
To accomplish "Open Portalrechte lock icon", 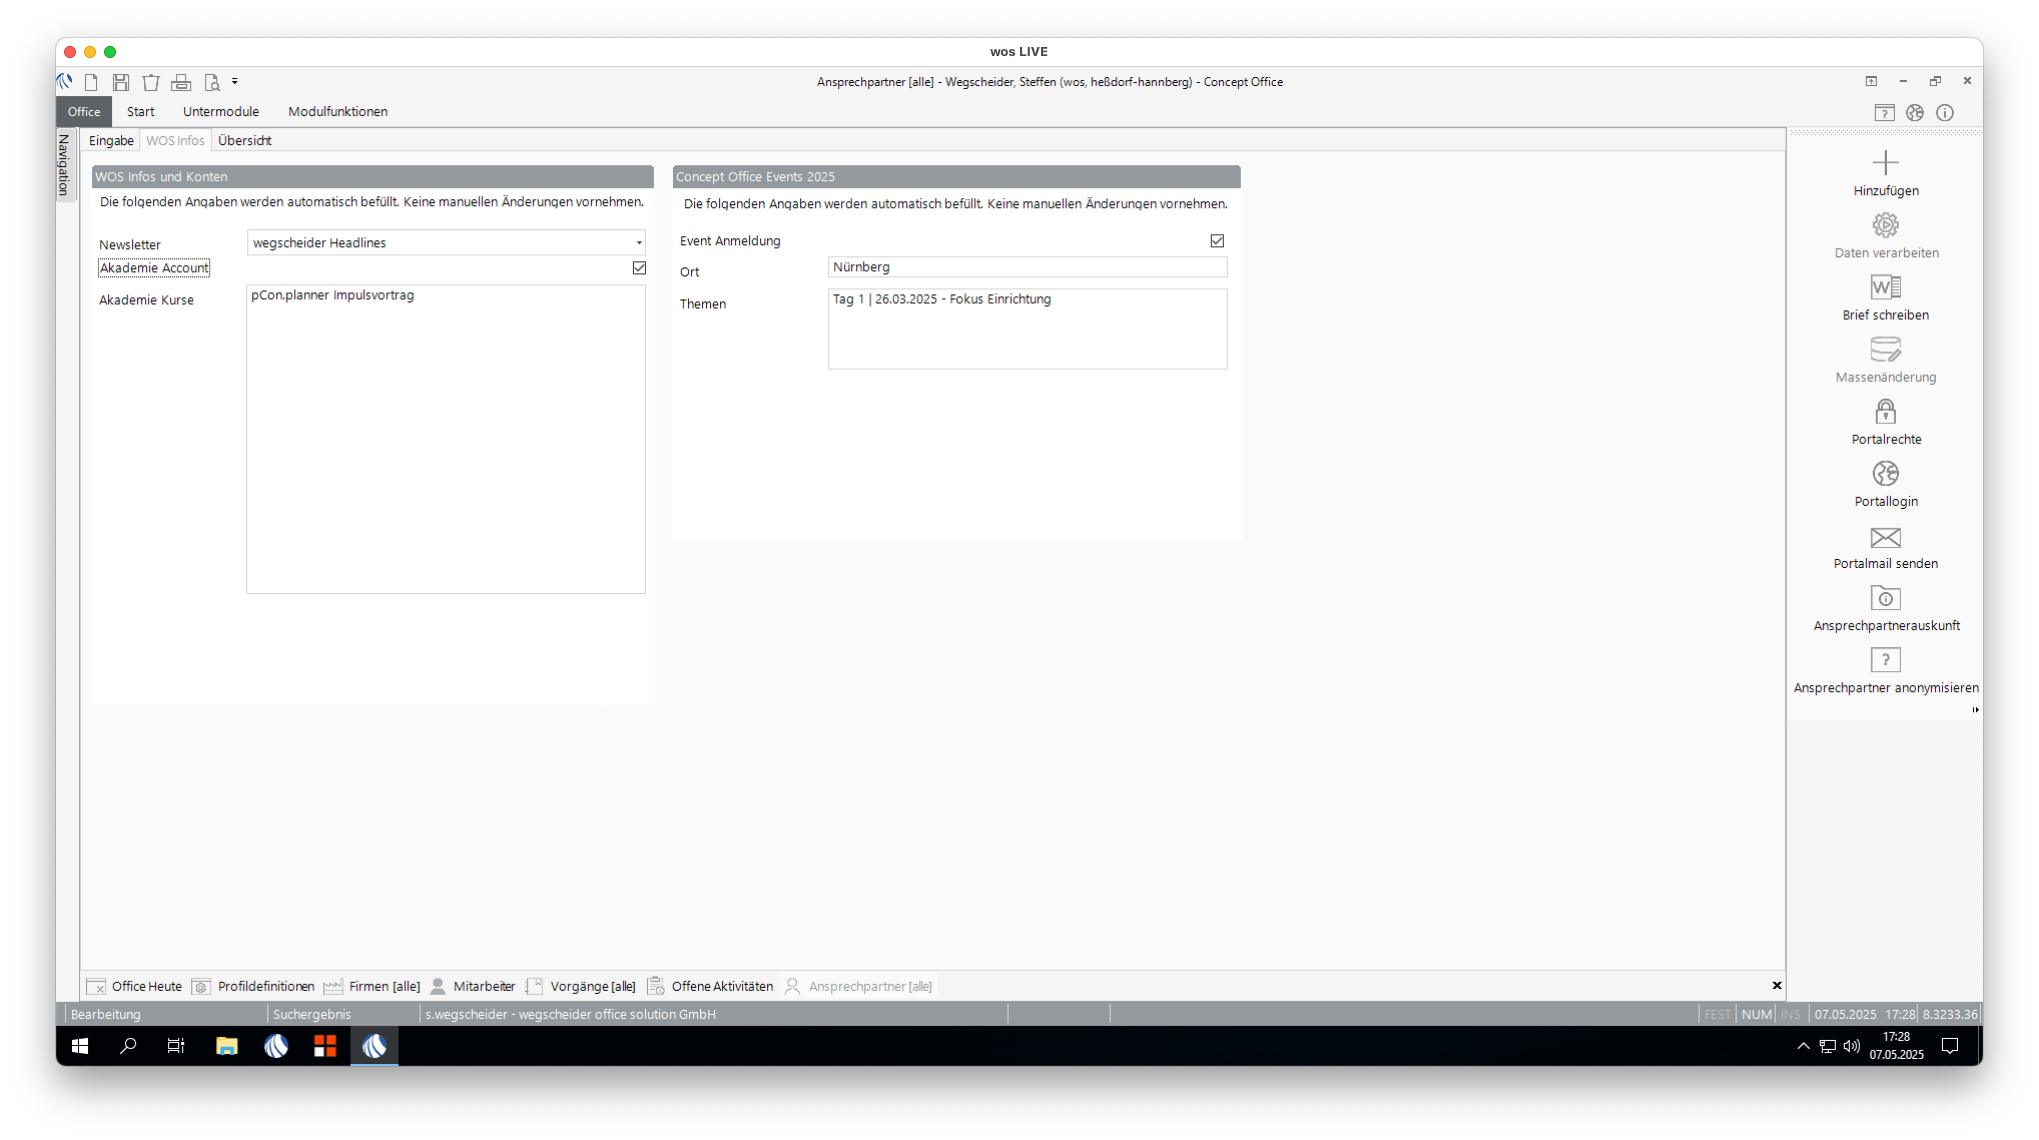I will (x=1885, y=411).
